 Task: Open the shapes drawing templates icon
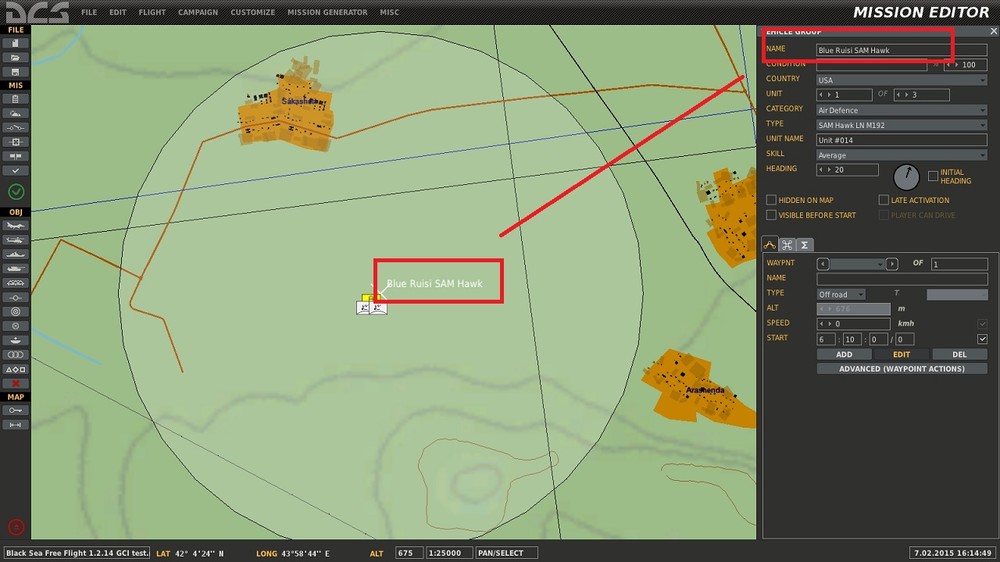15,369
